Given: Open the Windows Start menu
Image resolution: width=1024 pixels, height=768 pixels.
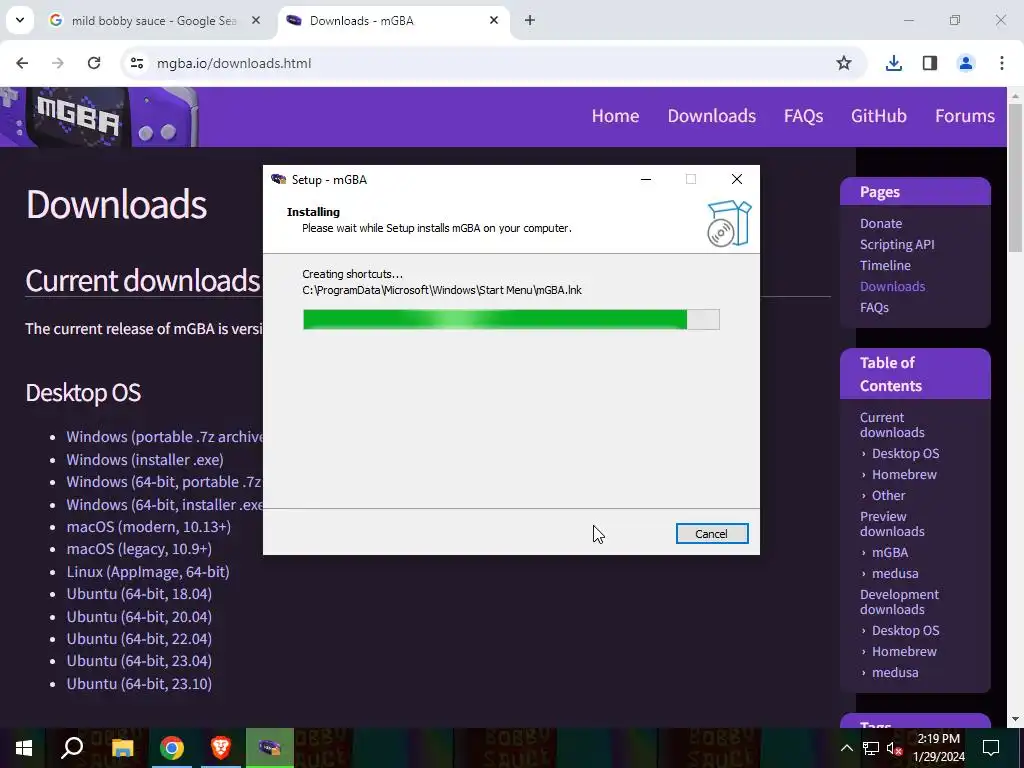Looking at the screenshot, I should 24,748.
